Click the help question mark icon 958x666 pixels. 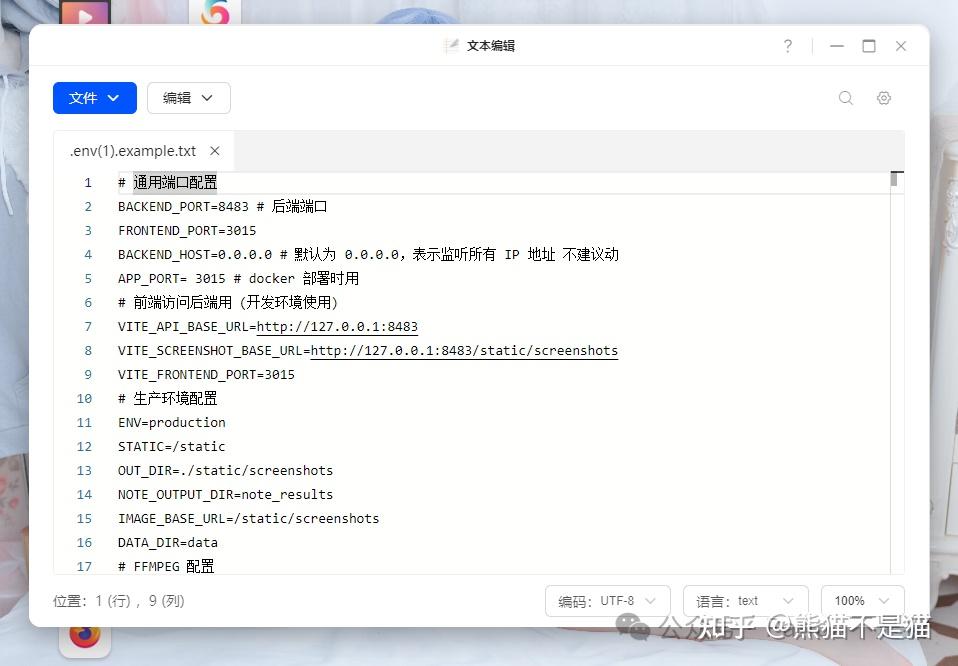(787, 45)
